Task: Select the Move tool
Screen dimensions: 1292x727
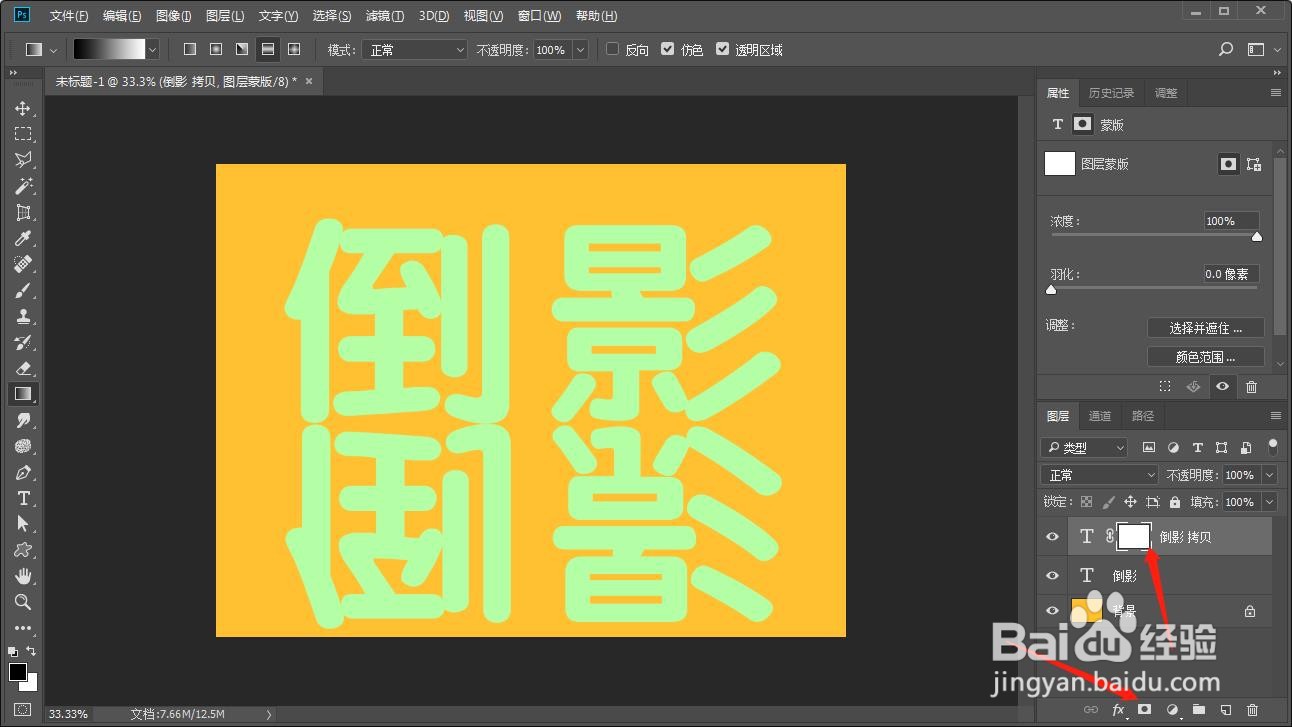Action: (x=23, y=108)
